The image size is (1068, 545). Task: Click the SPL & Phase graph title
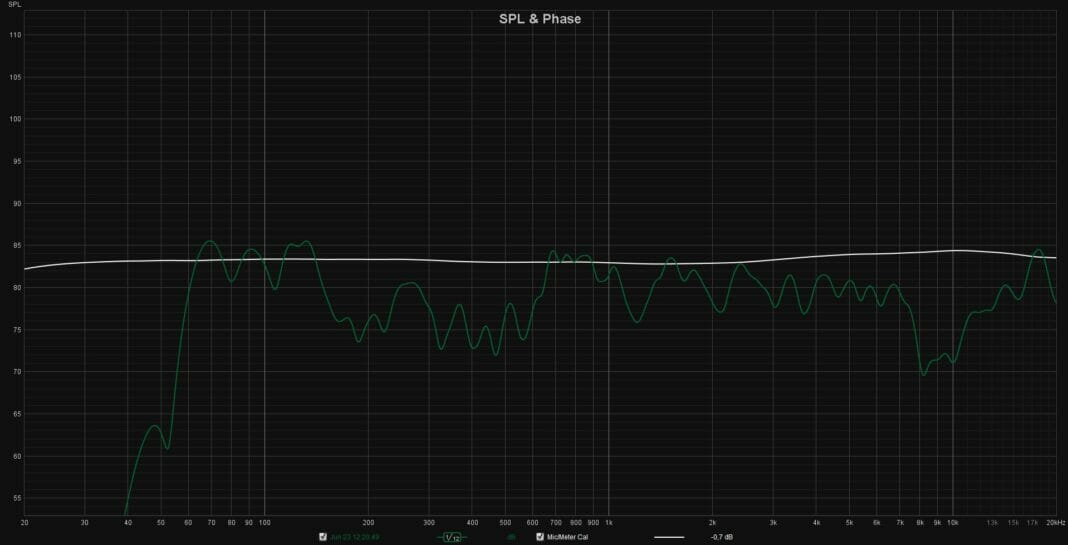click(x=540, y=19)
